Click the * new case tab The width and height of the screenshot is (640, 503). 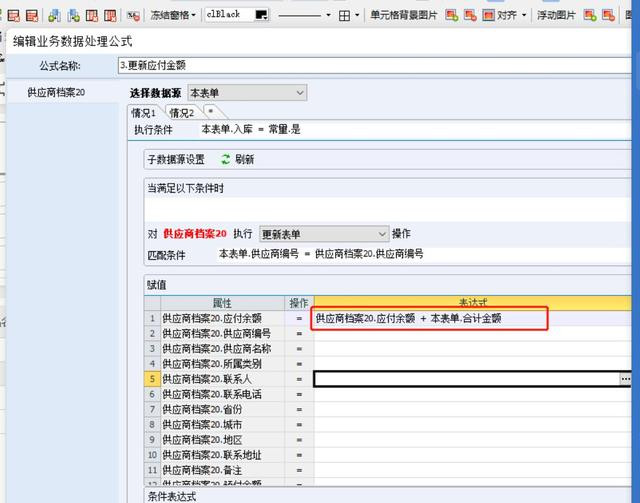[211, 111]
